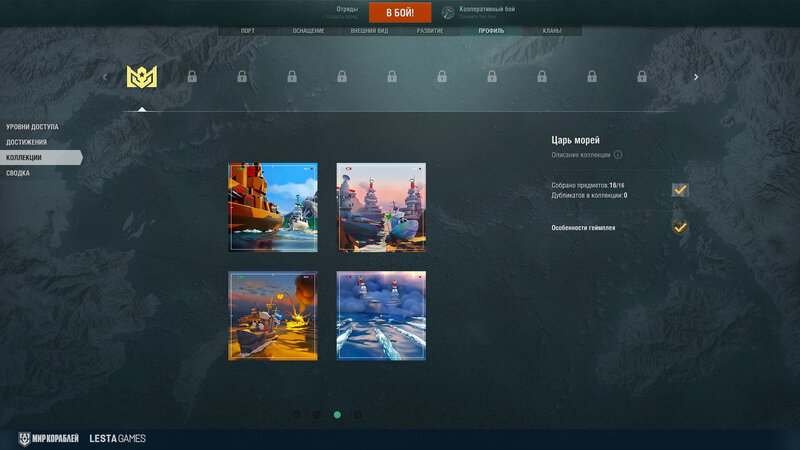Select the gold crown collection emblem
The height and width of the screenshot is (450, 800).
pyautogui.click(x=142, y=77)
